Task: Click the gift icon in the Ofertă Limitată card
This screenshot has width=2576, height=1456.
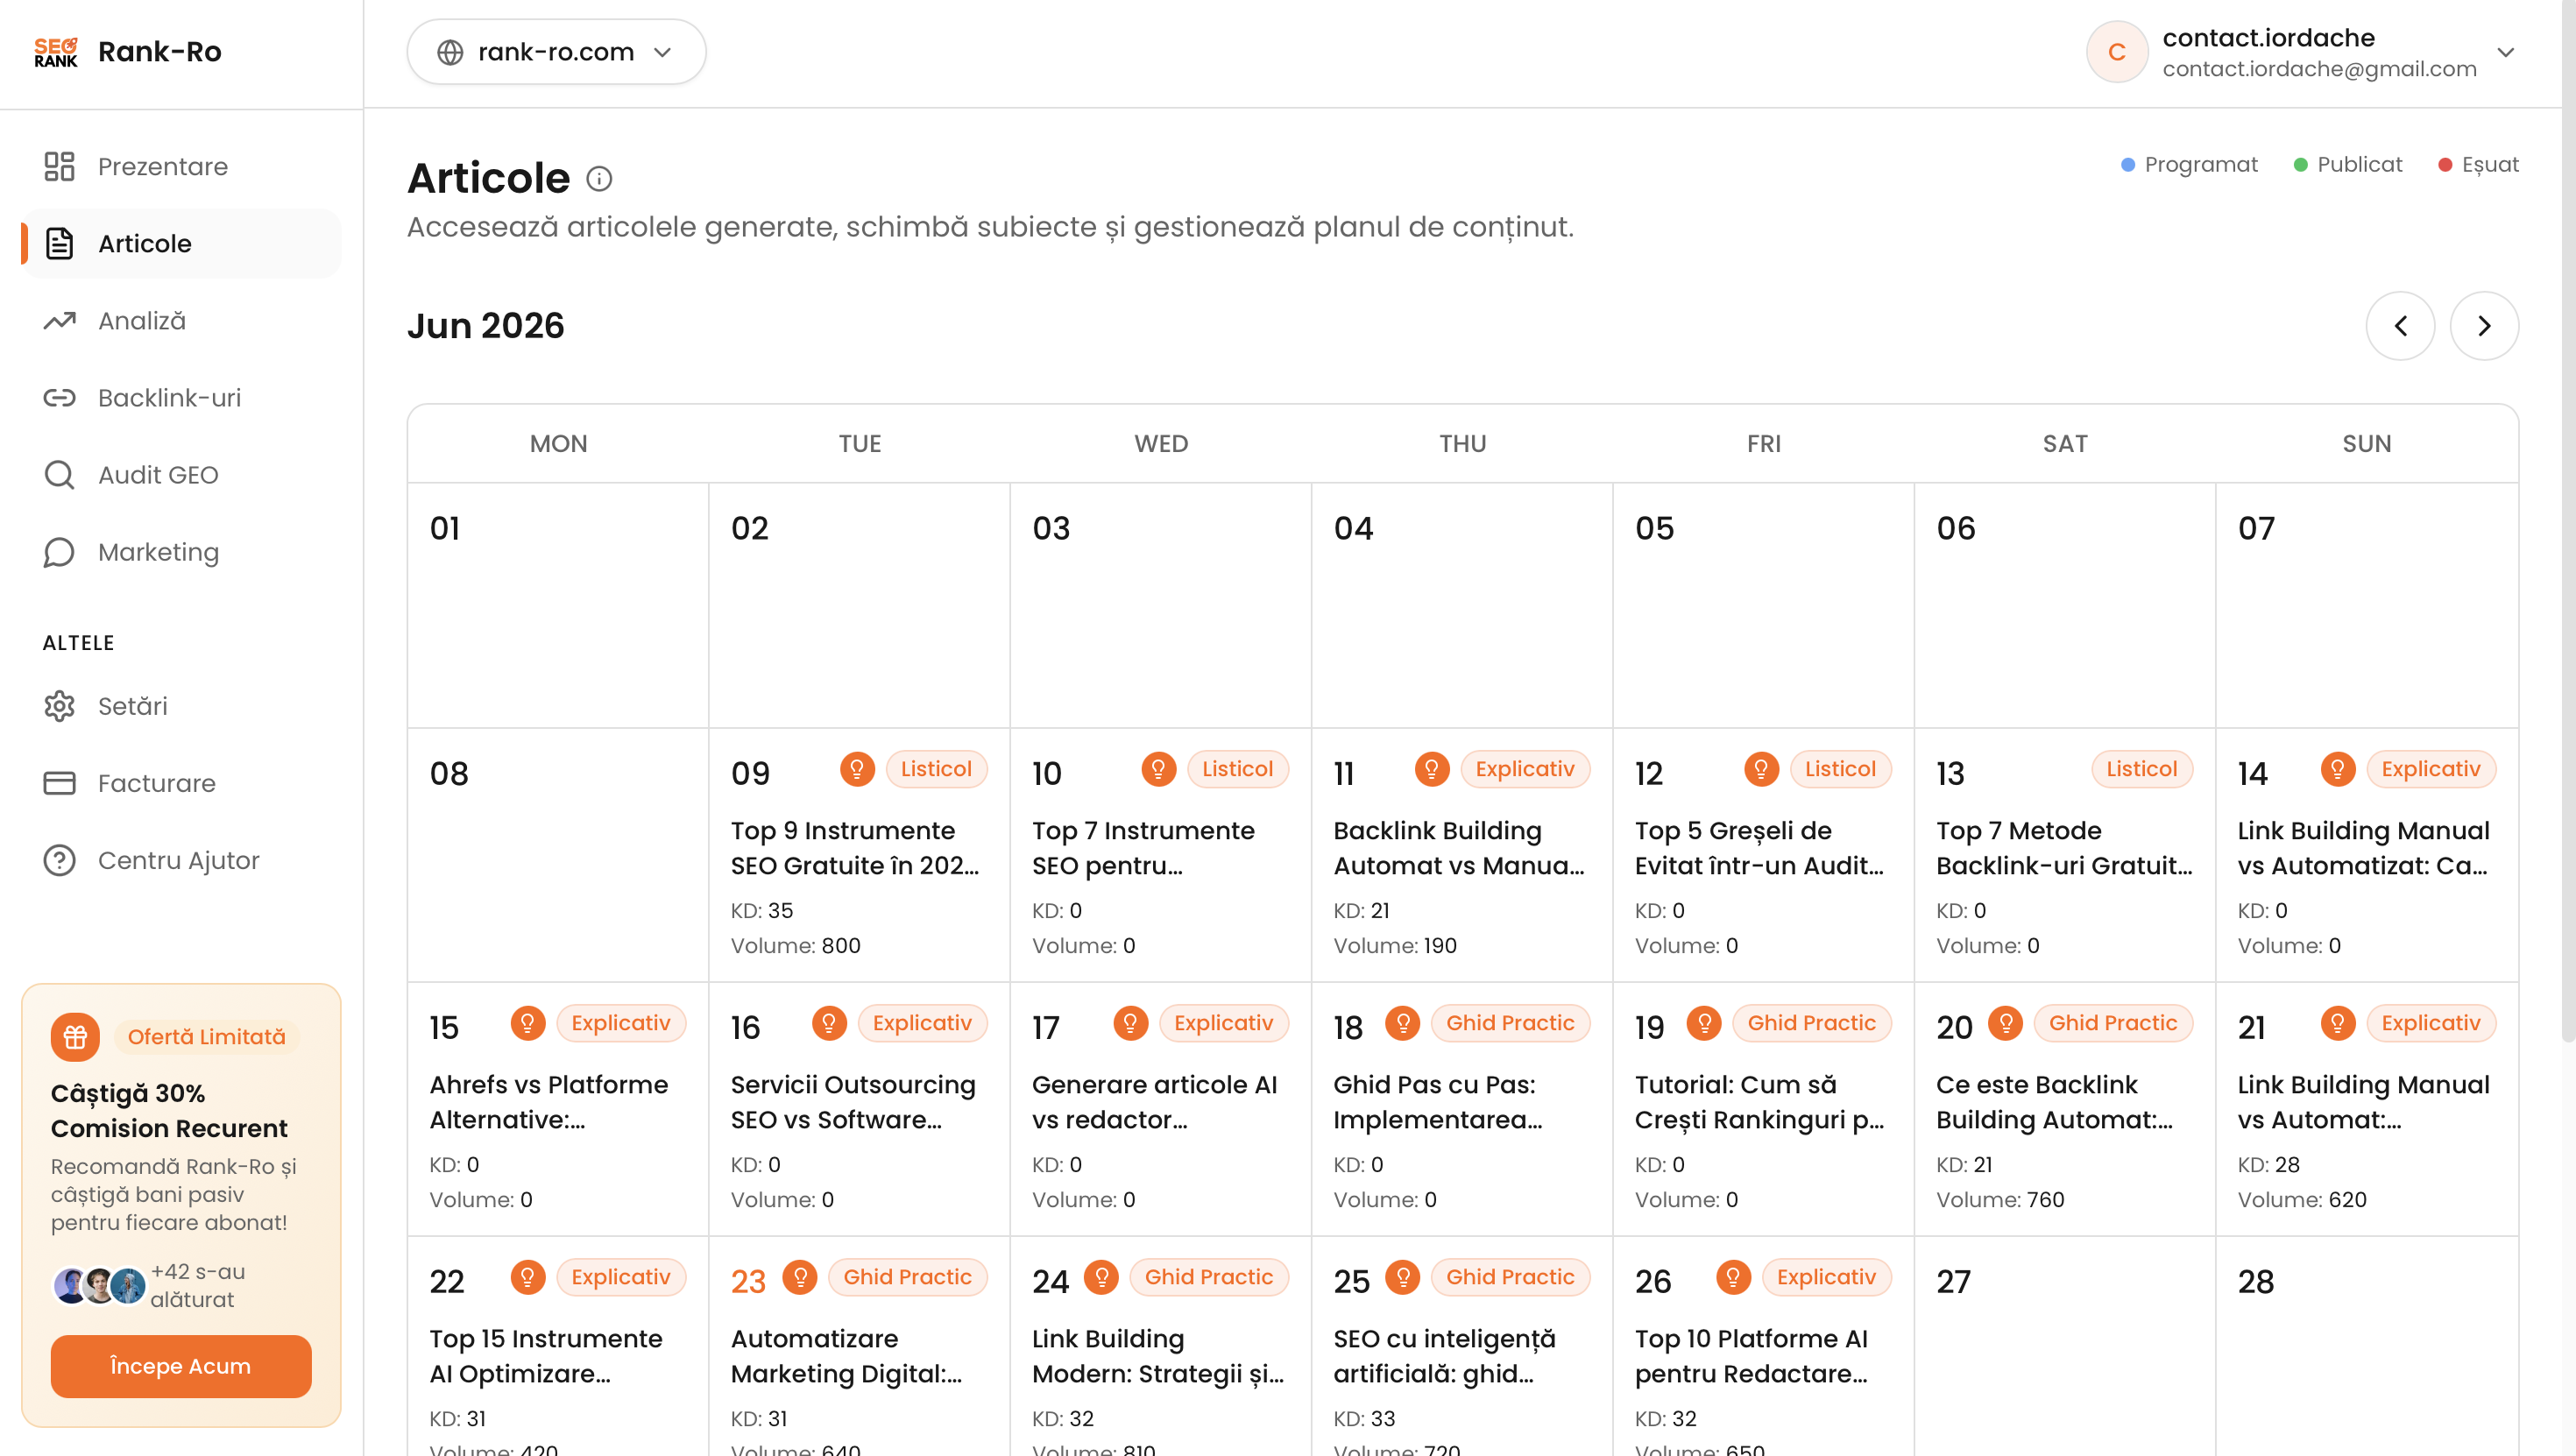Action: tap(75, 1037)
